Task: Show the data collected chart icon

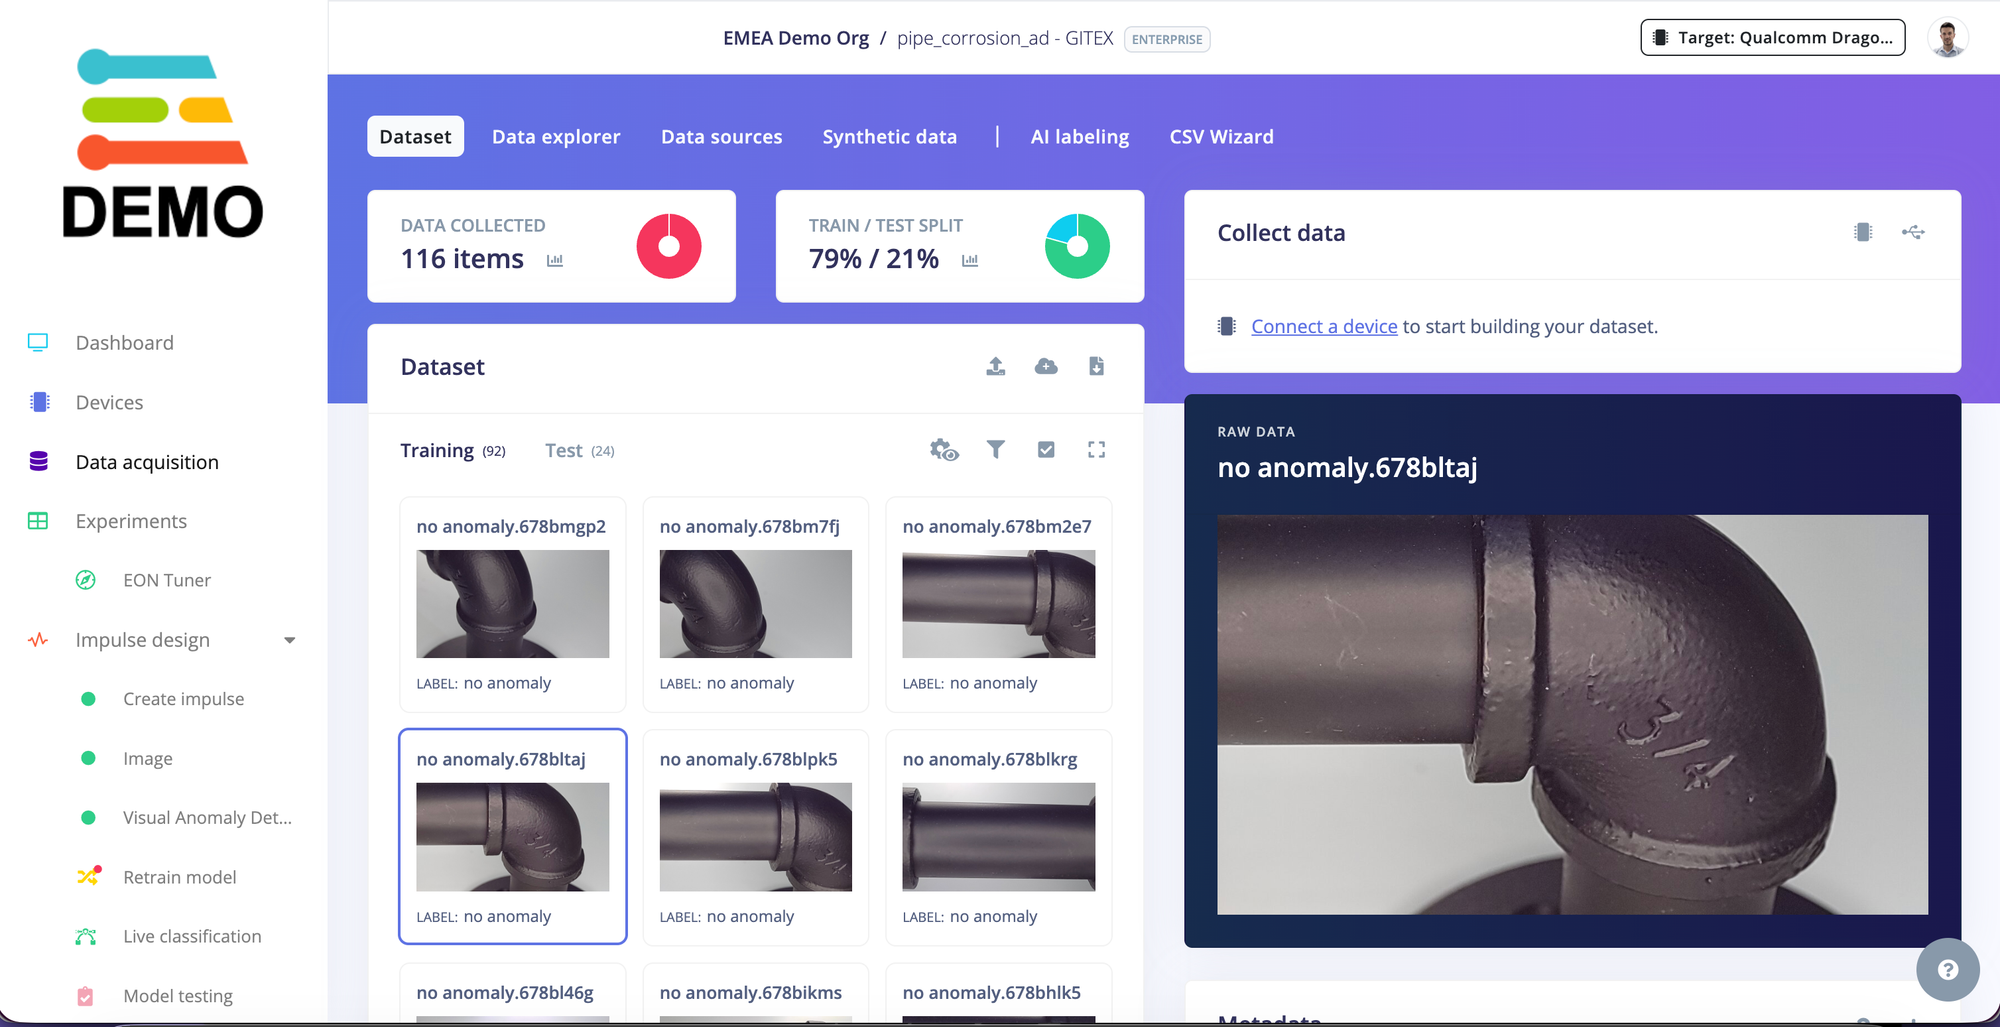Action: 555,260
